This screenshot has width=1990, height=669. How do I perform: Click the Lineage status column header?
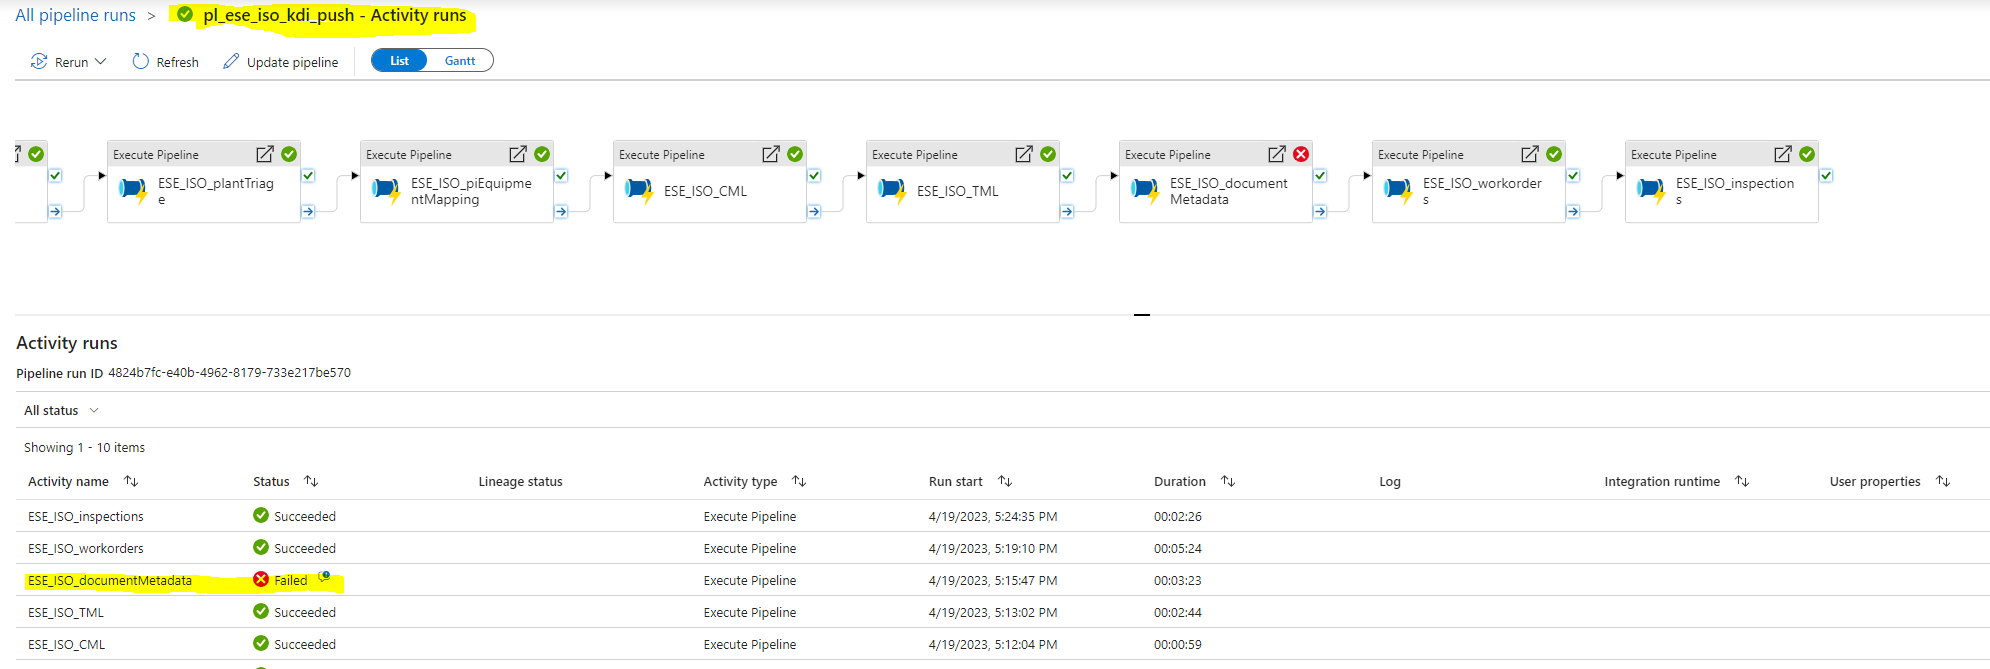520,482
